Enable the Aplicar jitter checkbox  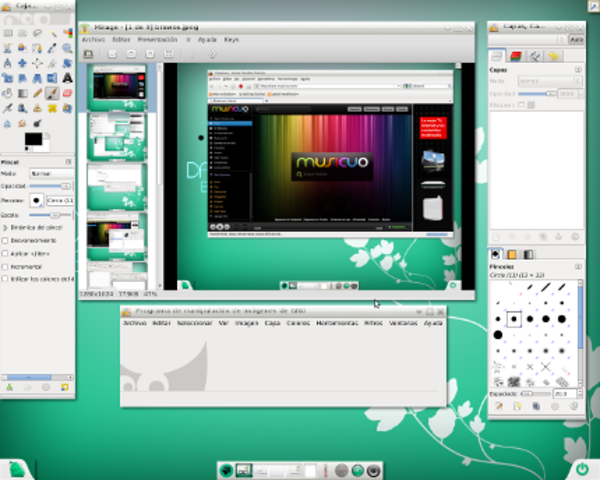[x=5, y=253]
